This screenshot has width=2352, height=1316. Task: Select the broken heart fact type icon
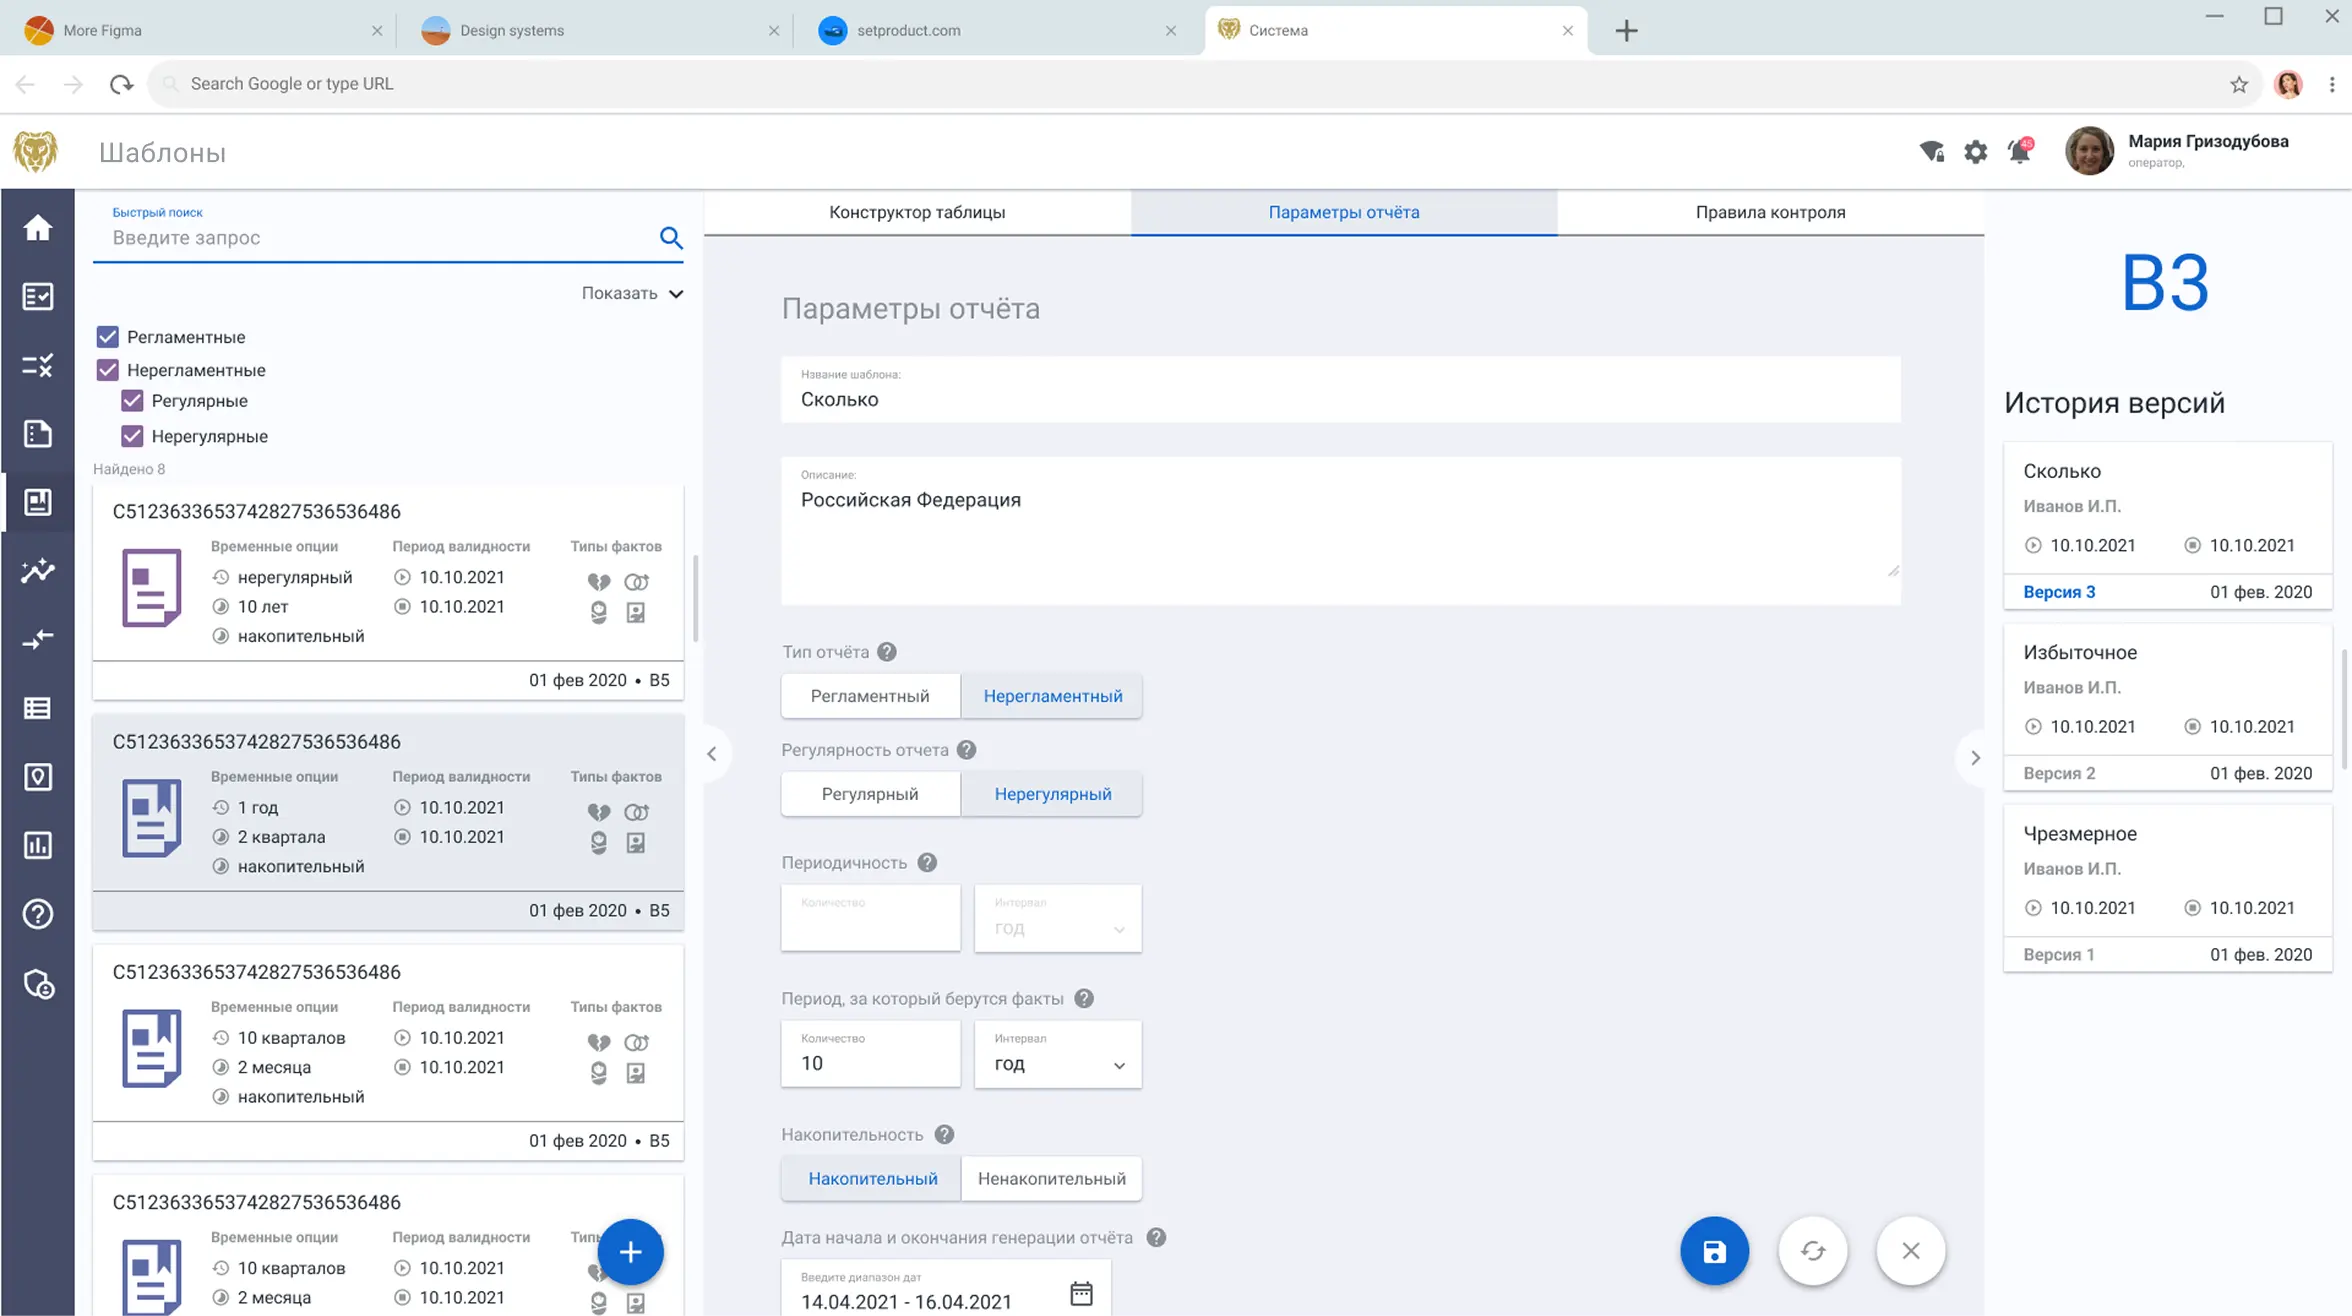598,581
